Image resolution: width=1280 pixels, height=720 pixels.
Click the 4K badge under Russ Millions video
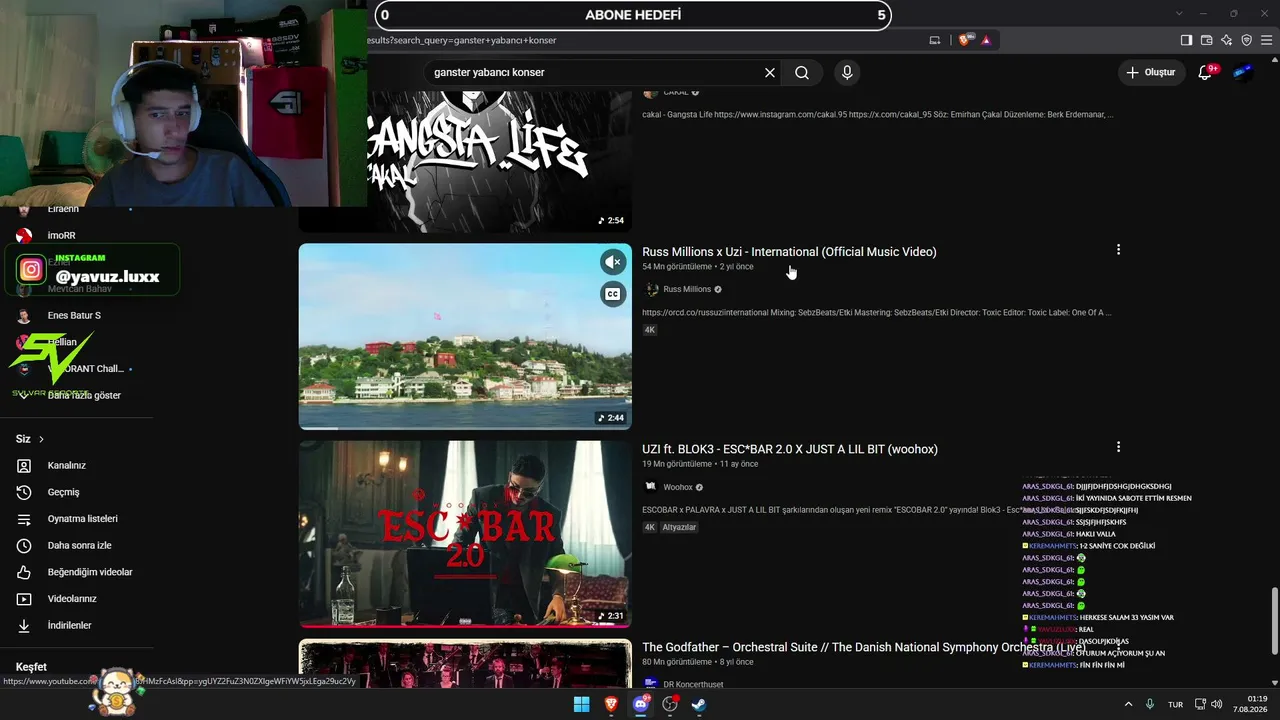click(x=650, y=330)
